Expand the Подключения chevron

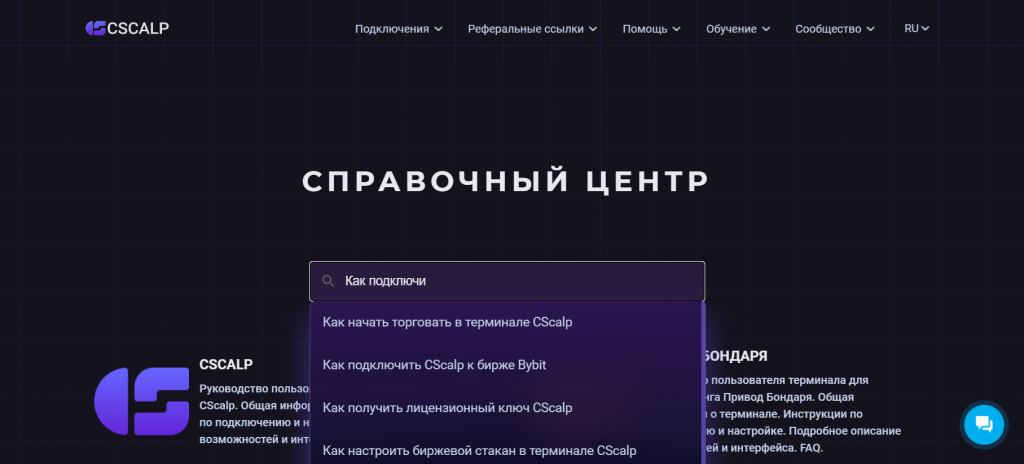point(439,29)
